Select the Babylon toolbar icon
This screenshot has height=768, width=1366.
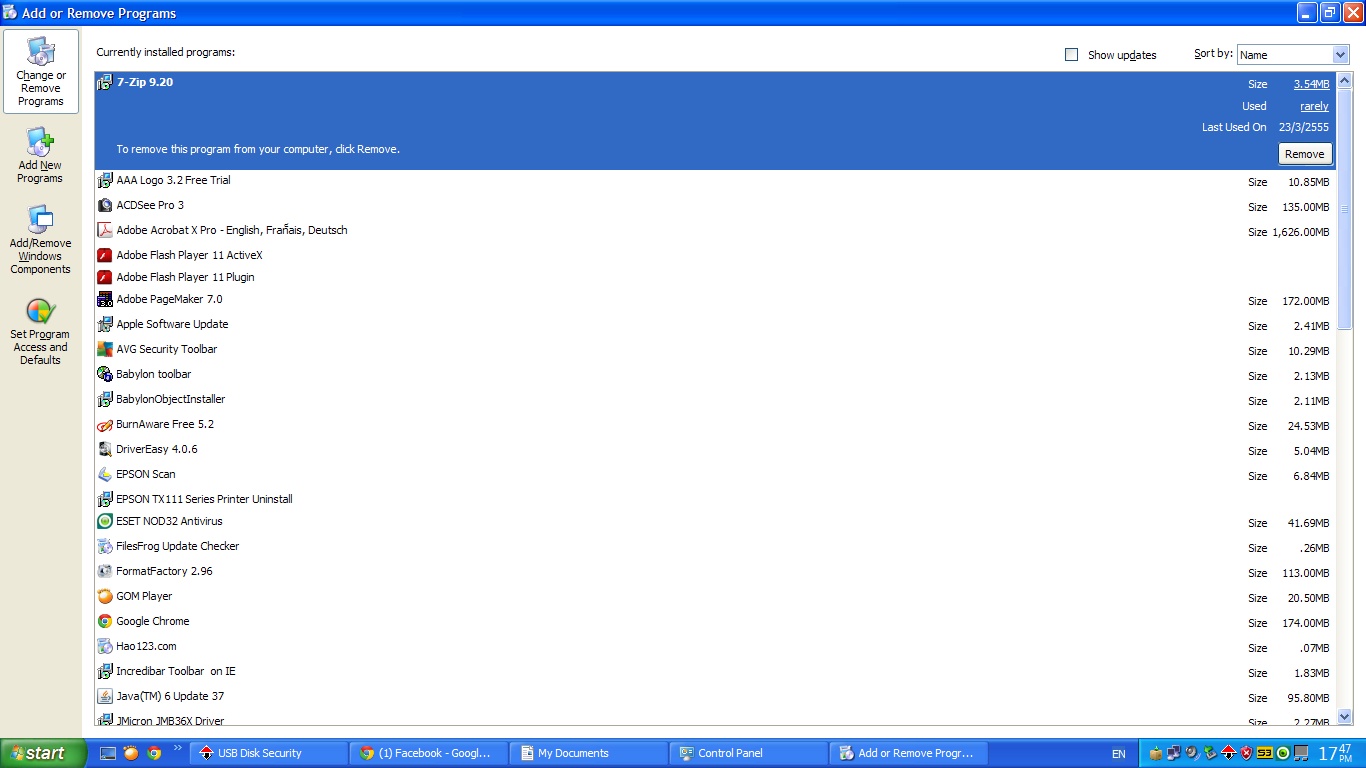click(x=105, y=375)
